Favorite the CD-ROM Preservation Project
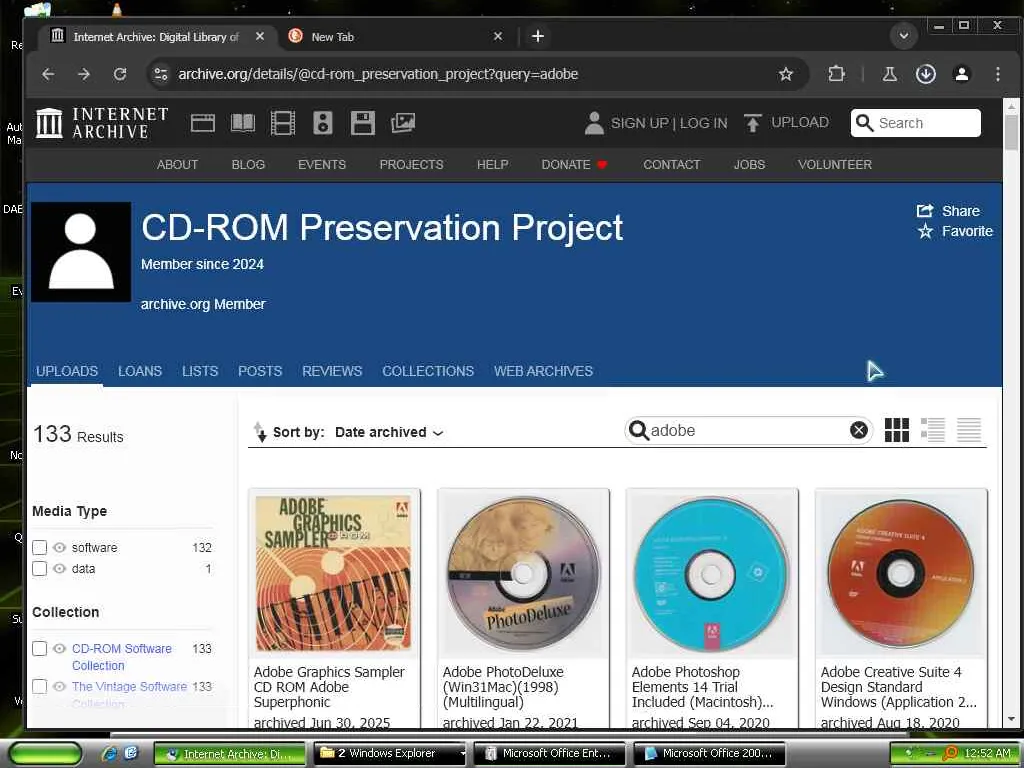 pyautogui.click(x=955, y=231)
